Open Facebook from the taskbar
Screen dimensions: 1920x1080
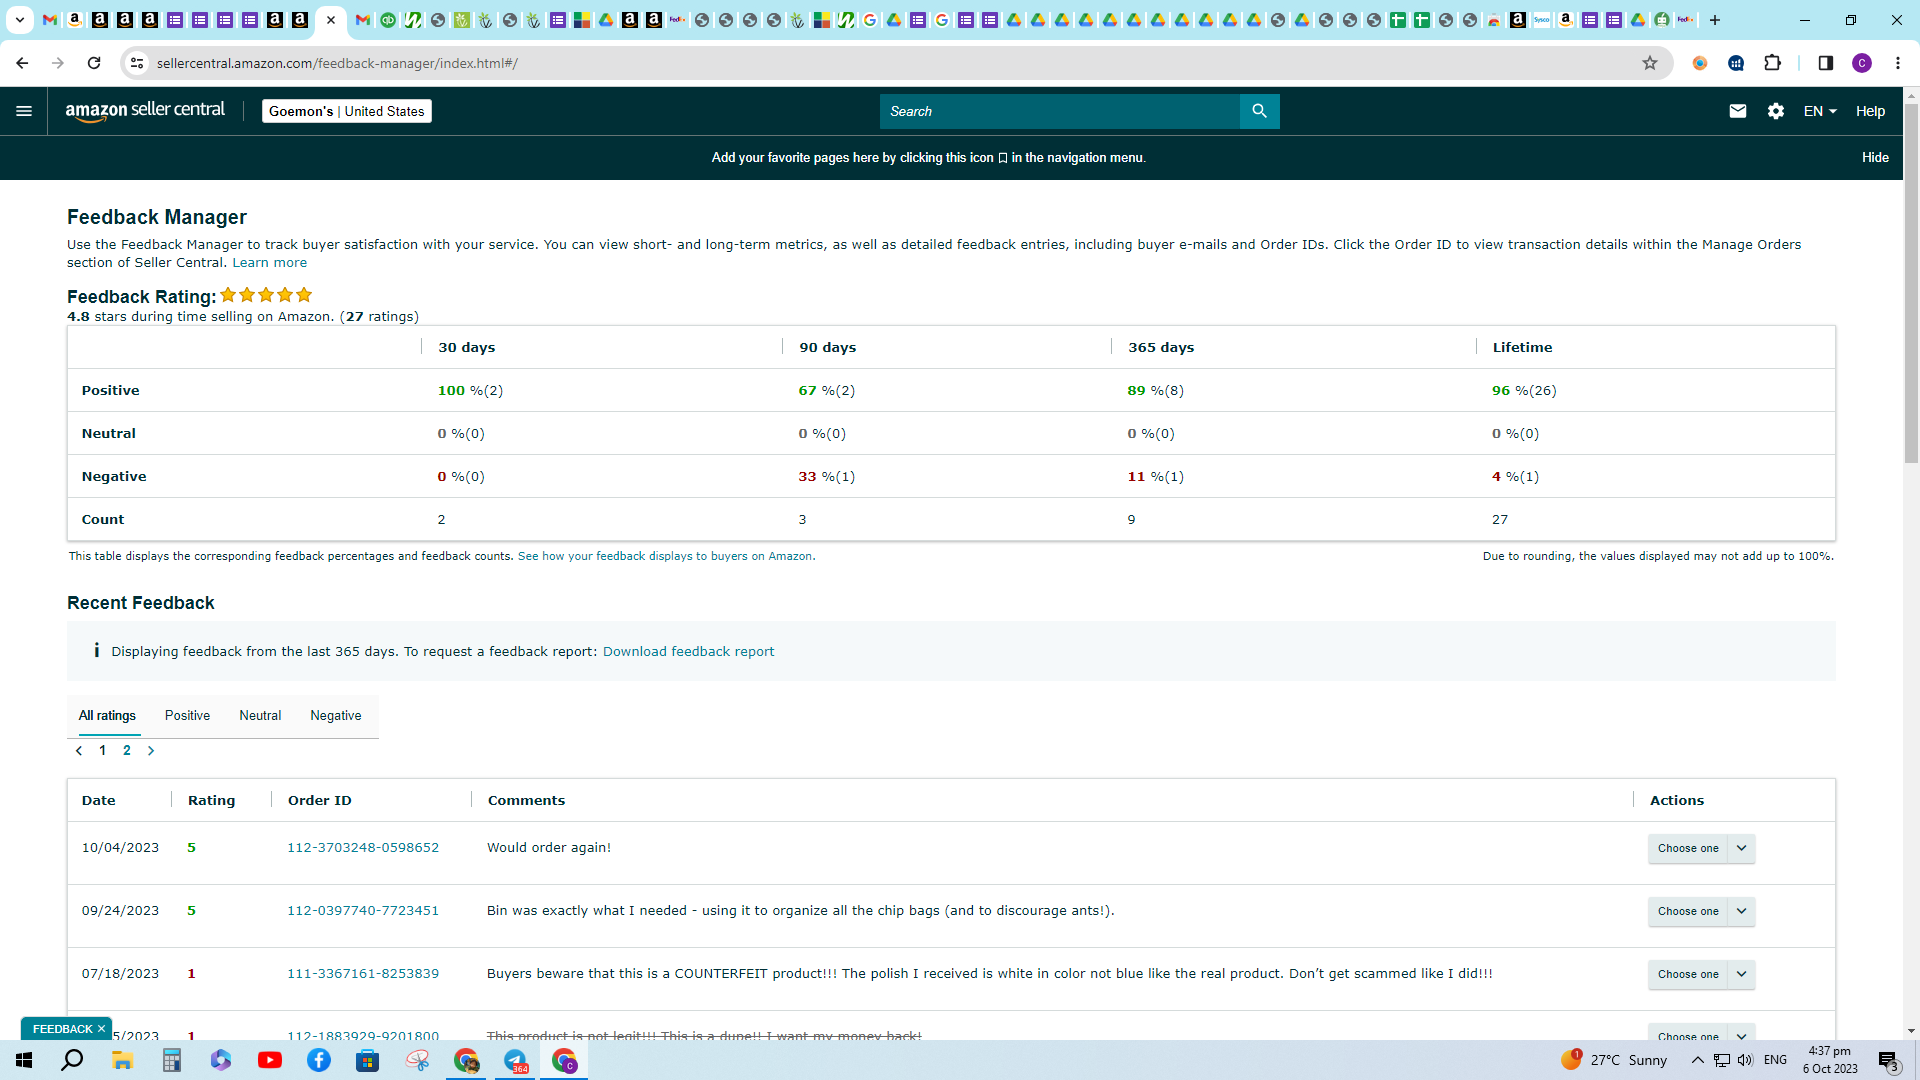pyautogui.click(x=319, y=1060)
